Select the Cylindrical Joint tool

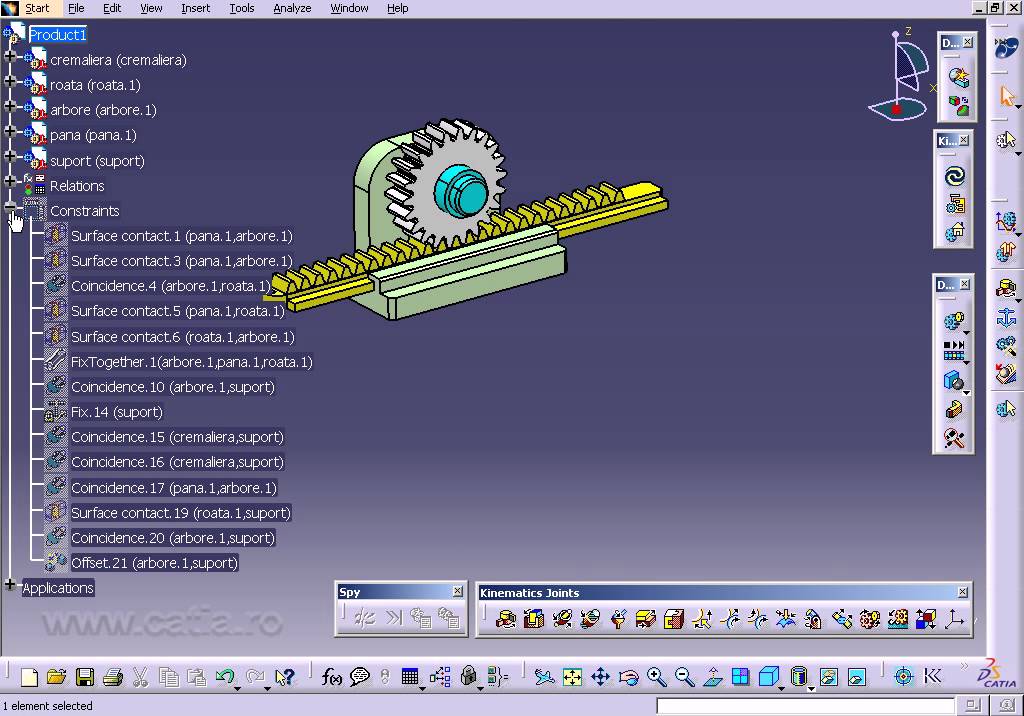[562, 618]
